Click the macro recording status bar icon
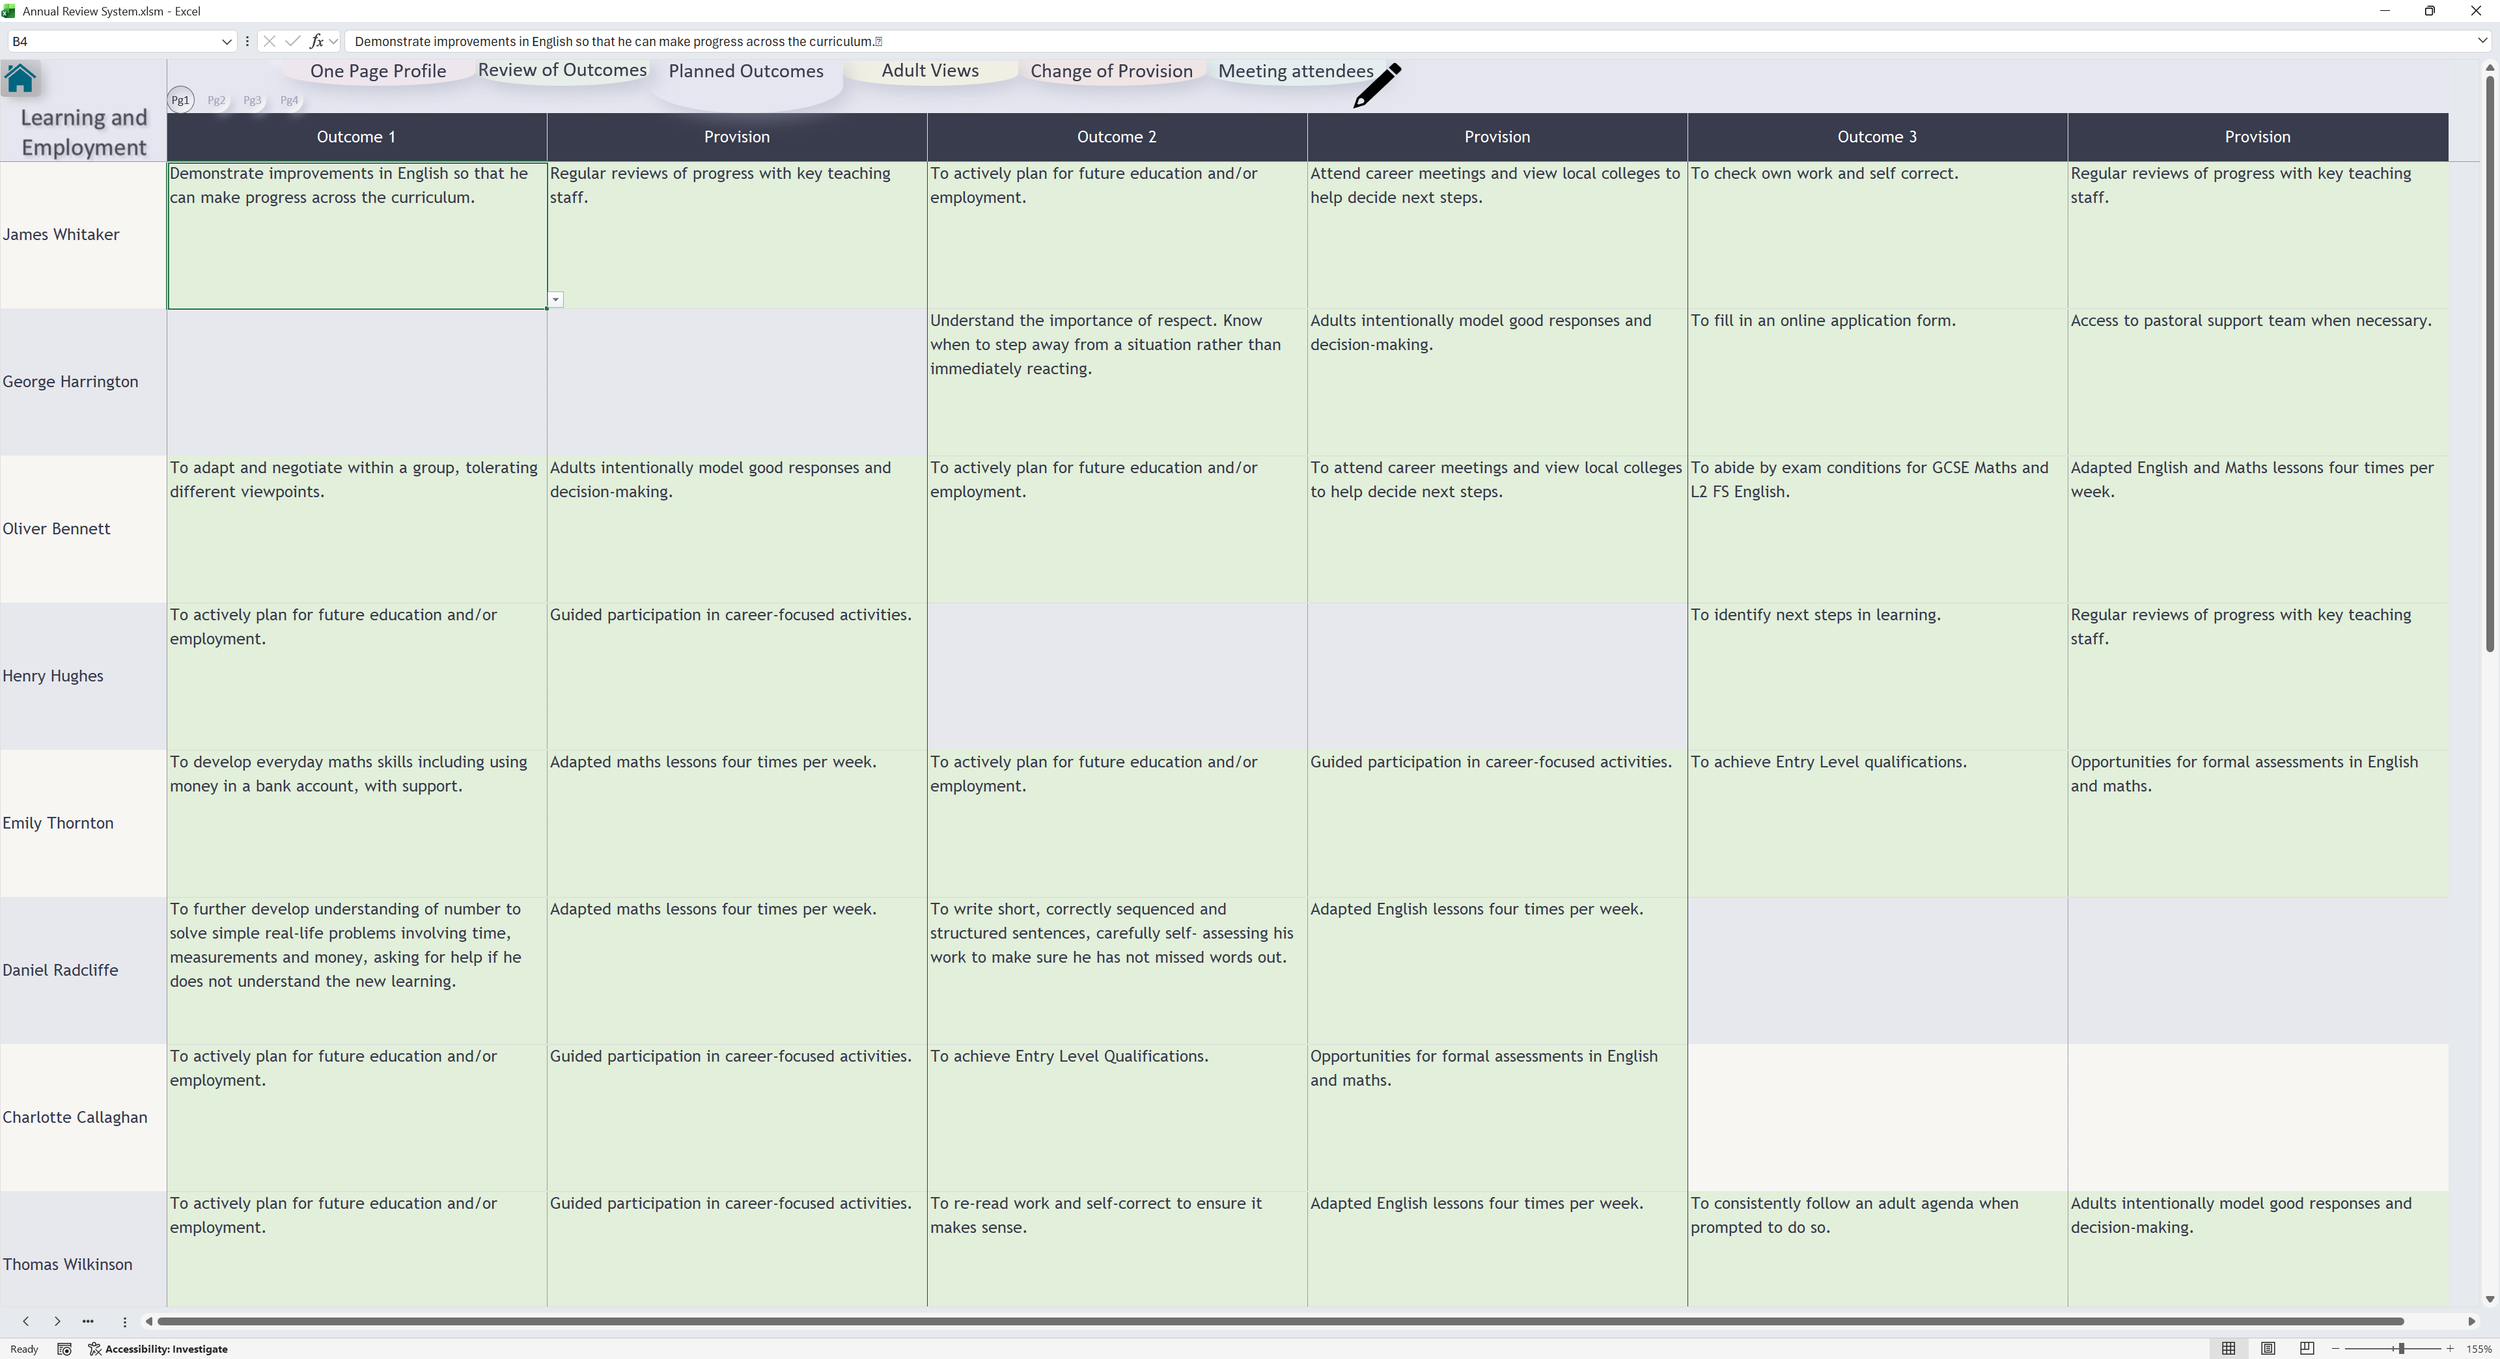 (x=64, y=1349)
